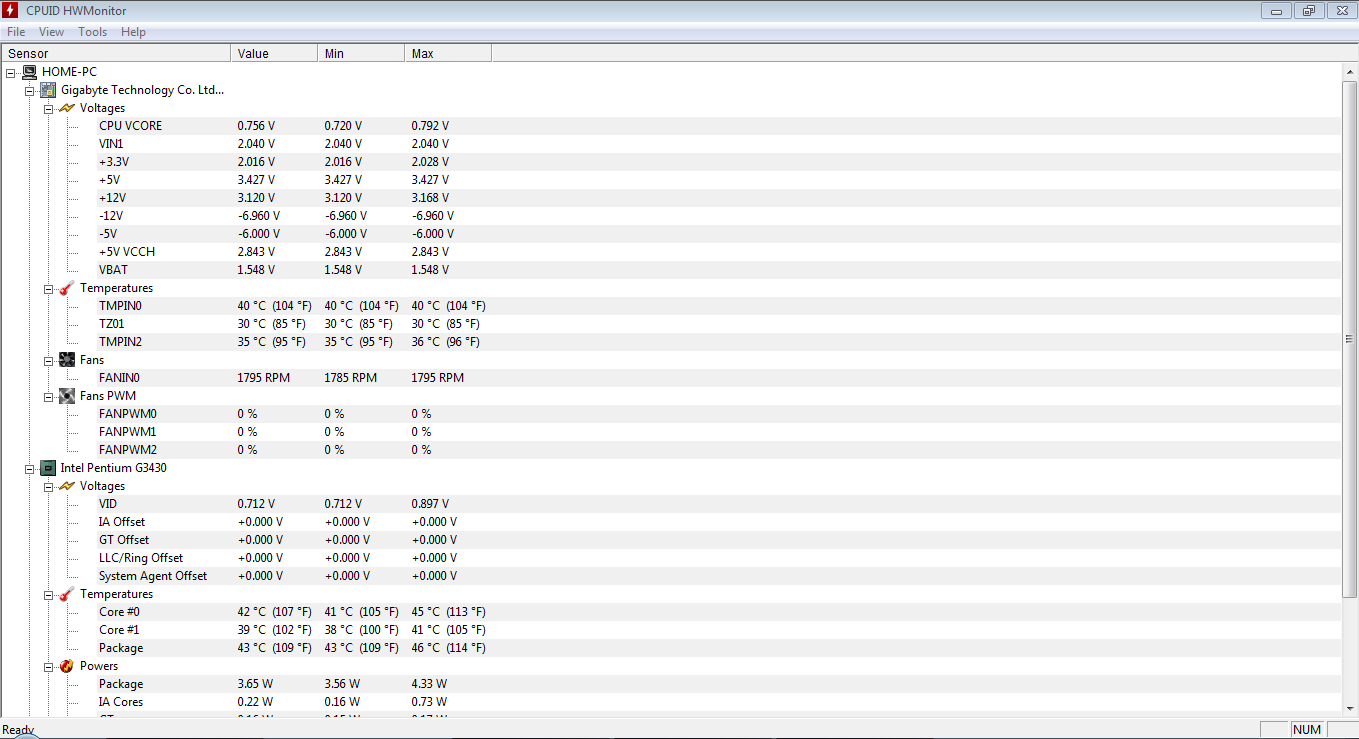This screenshot has height=739, width=1359.
Task: Click the Fans icon beside FANIN0 group
Action: (x=66, y=360)
